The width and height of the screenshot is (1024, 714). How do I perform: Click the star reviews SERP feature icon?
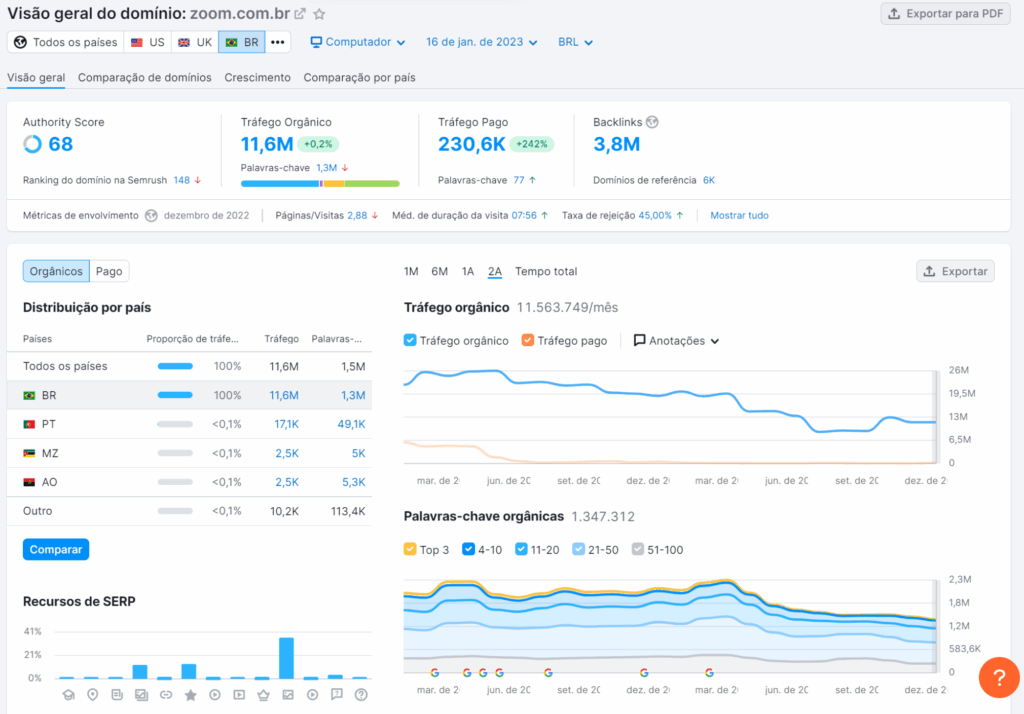pyautogui.click(x=190, y=694)
